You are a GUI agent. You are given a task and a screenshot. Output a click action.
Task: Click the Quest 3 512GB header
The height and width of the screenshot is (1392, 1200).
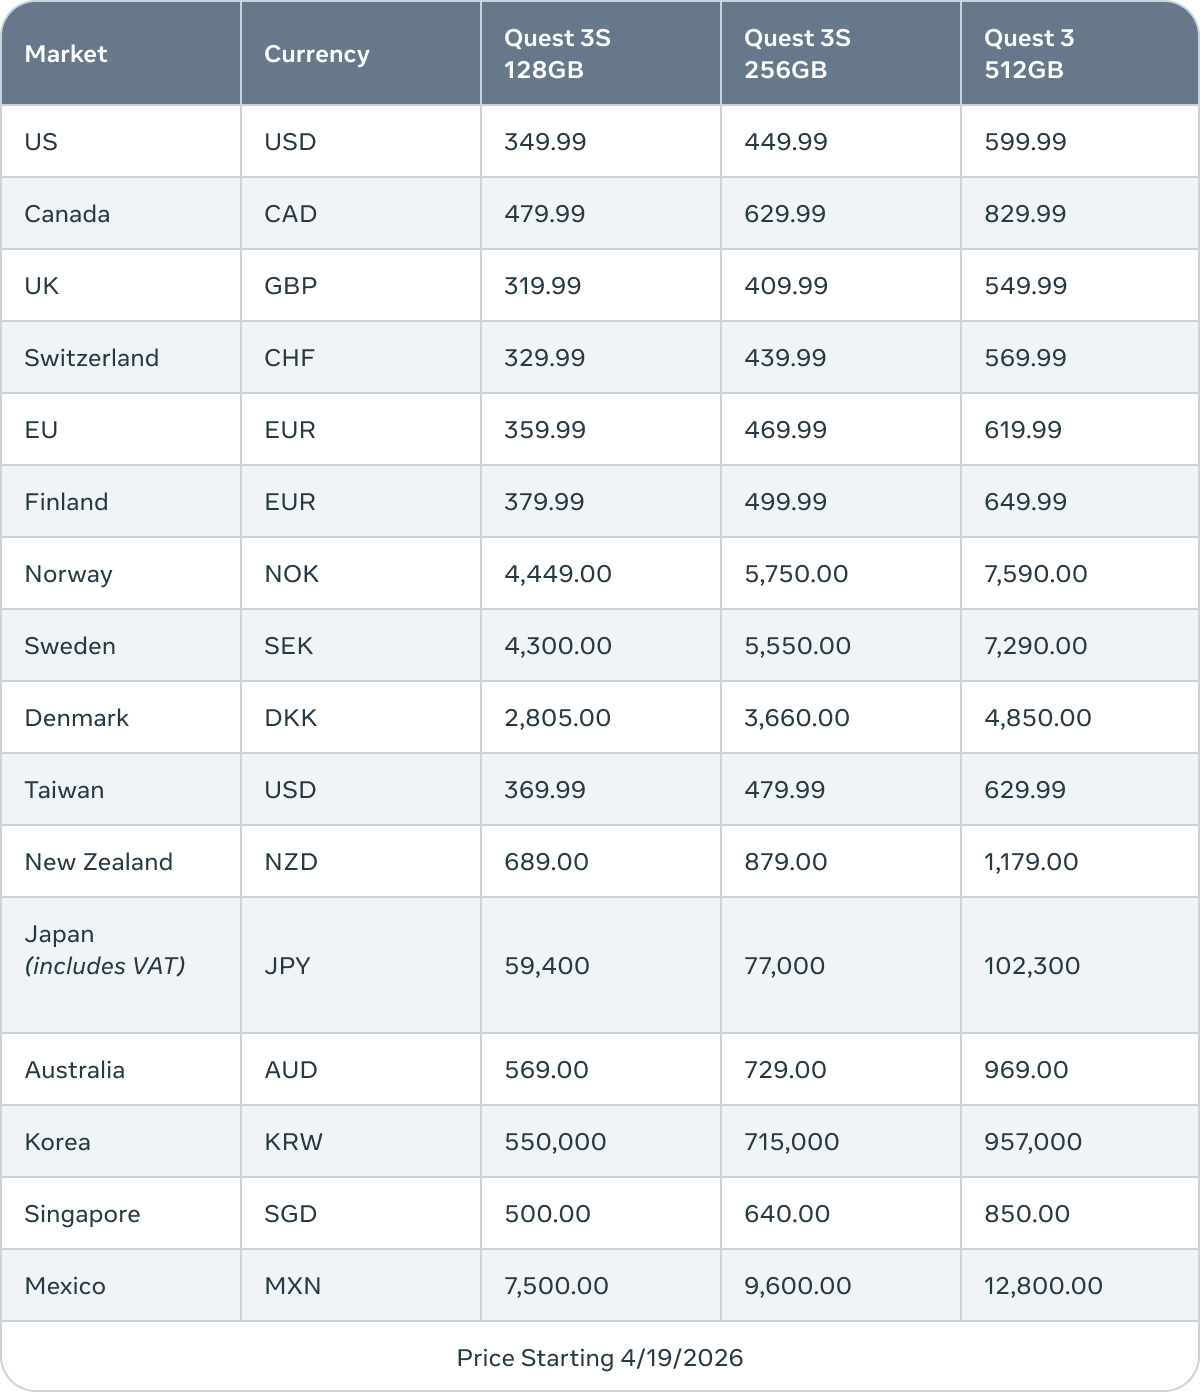(1029, 54)
